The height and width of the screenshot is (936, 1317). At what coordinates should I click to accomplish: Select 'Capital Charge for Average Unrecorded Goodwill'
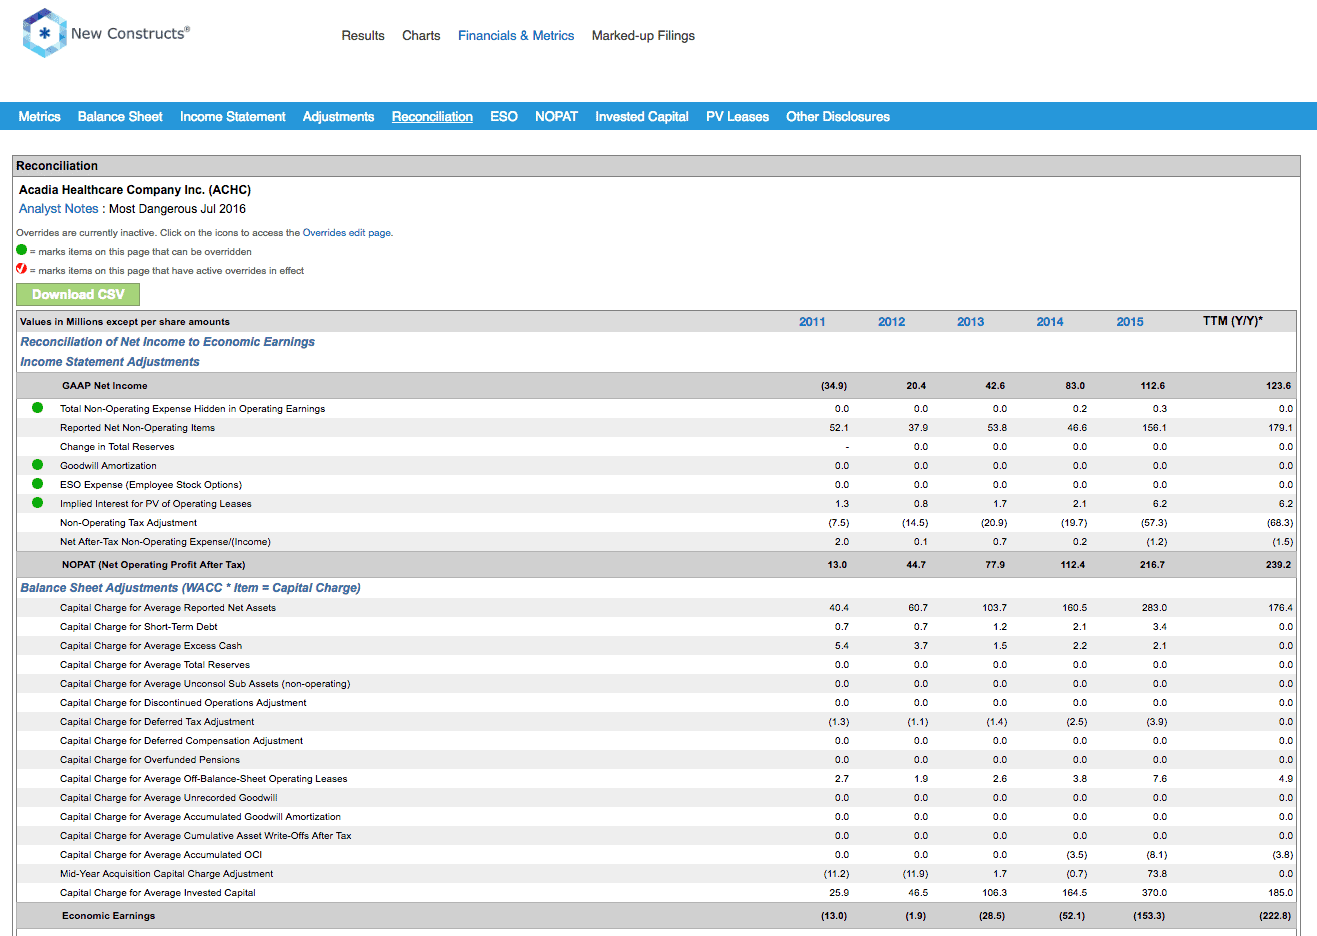[169, 798]
